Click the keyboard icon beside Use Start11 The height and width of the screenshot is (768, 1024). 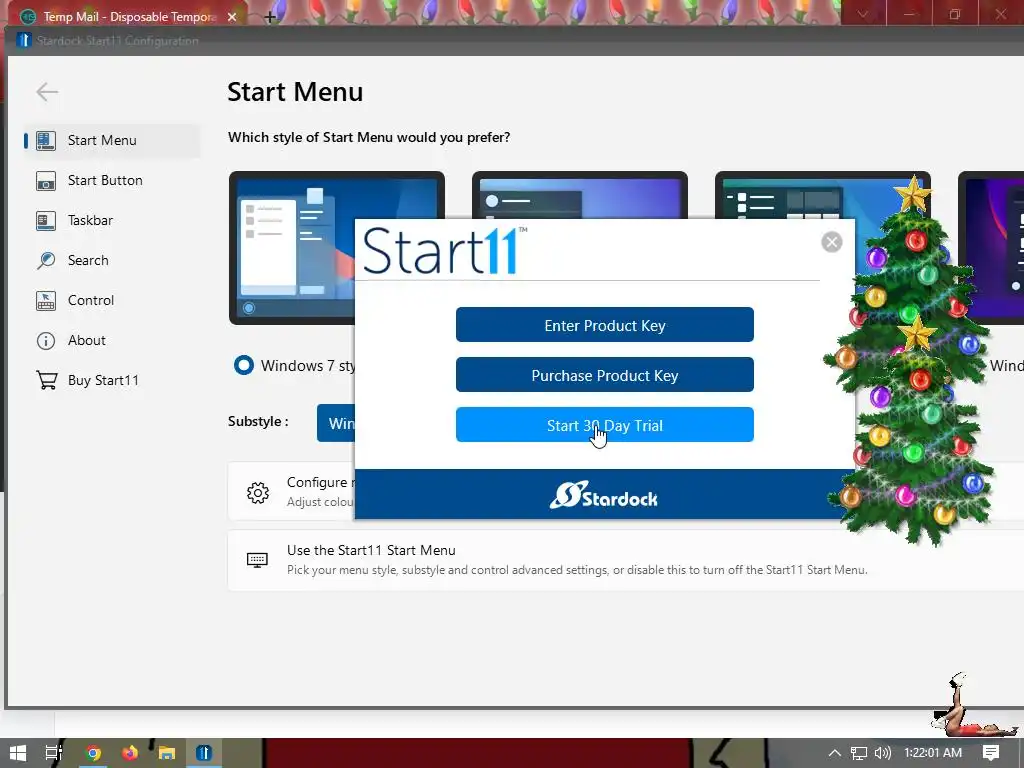coord(257,560)
